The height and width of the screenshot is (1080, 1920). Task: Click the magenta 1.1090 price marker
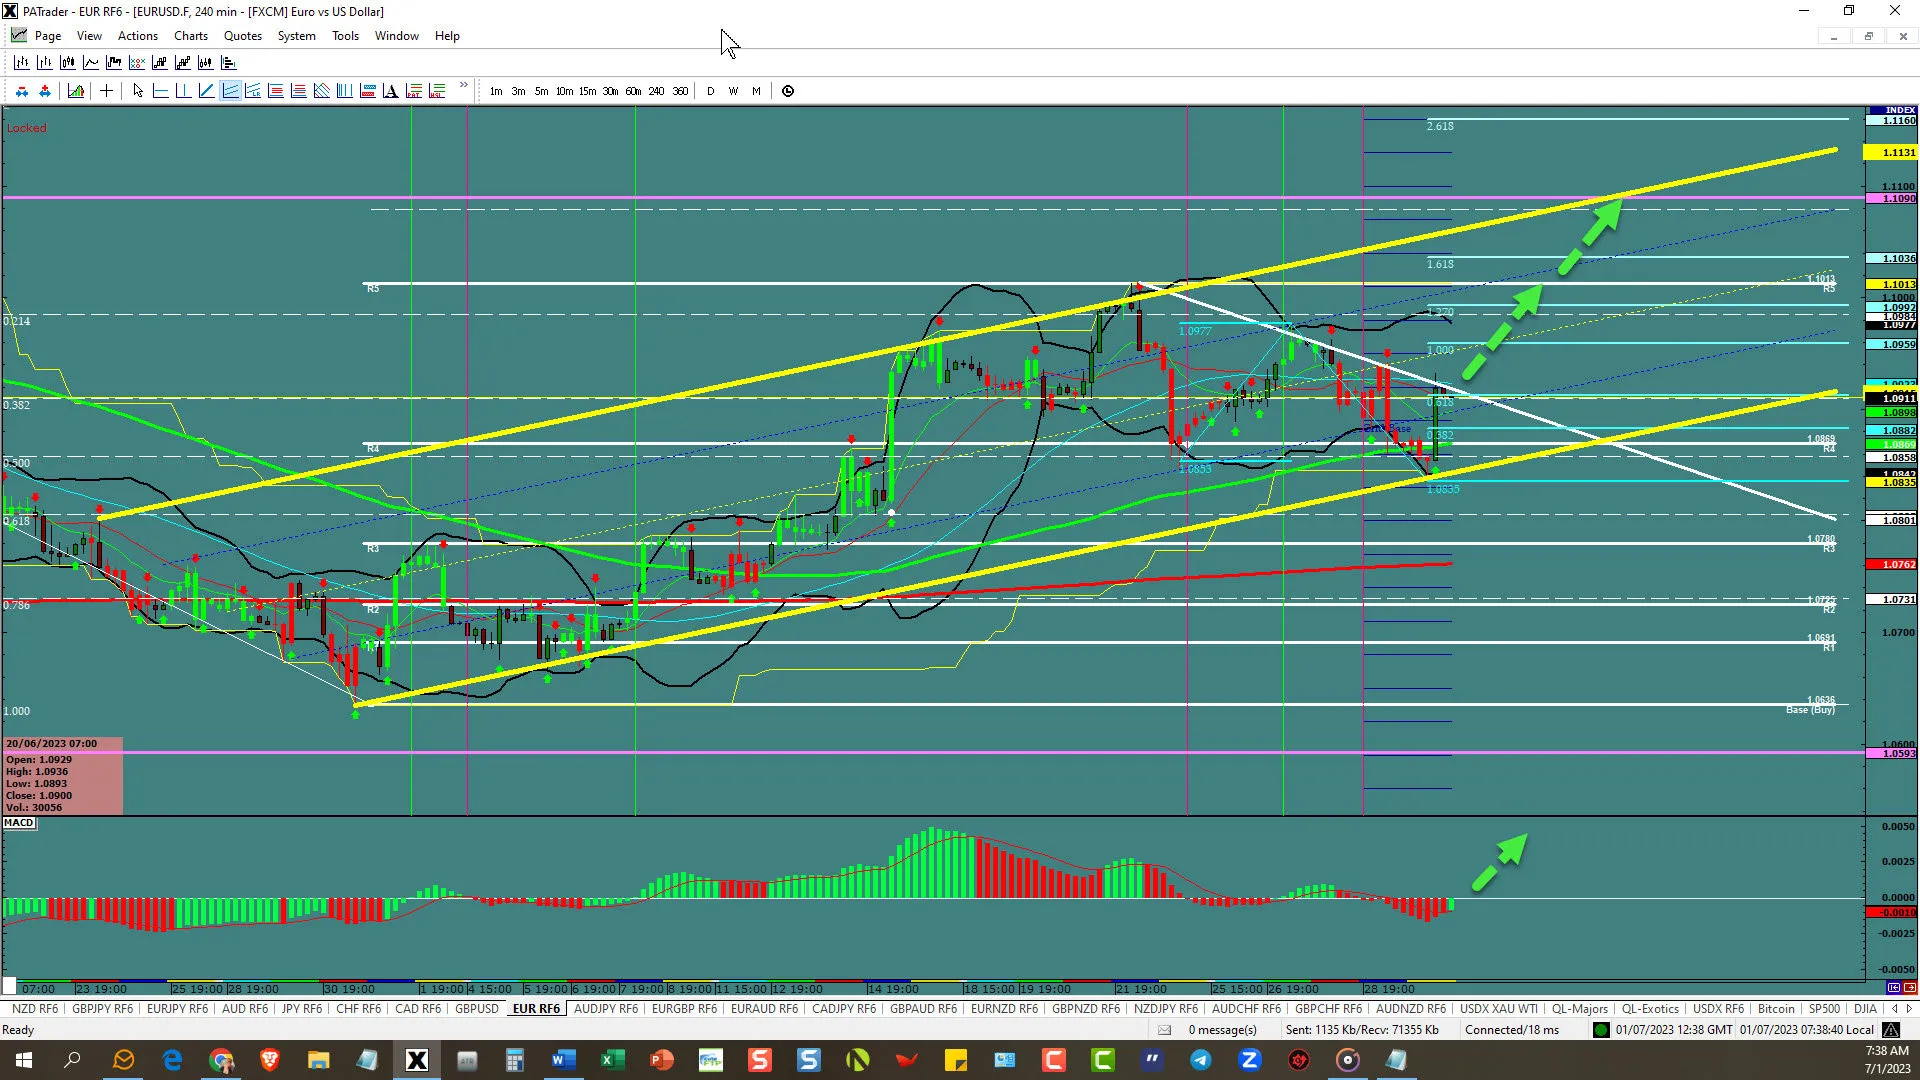(1892, 199)
